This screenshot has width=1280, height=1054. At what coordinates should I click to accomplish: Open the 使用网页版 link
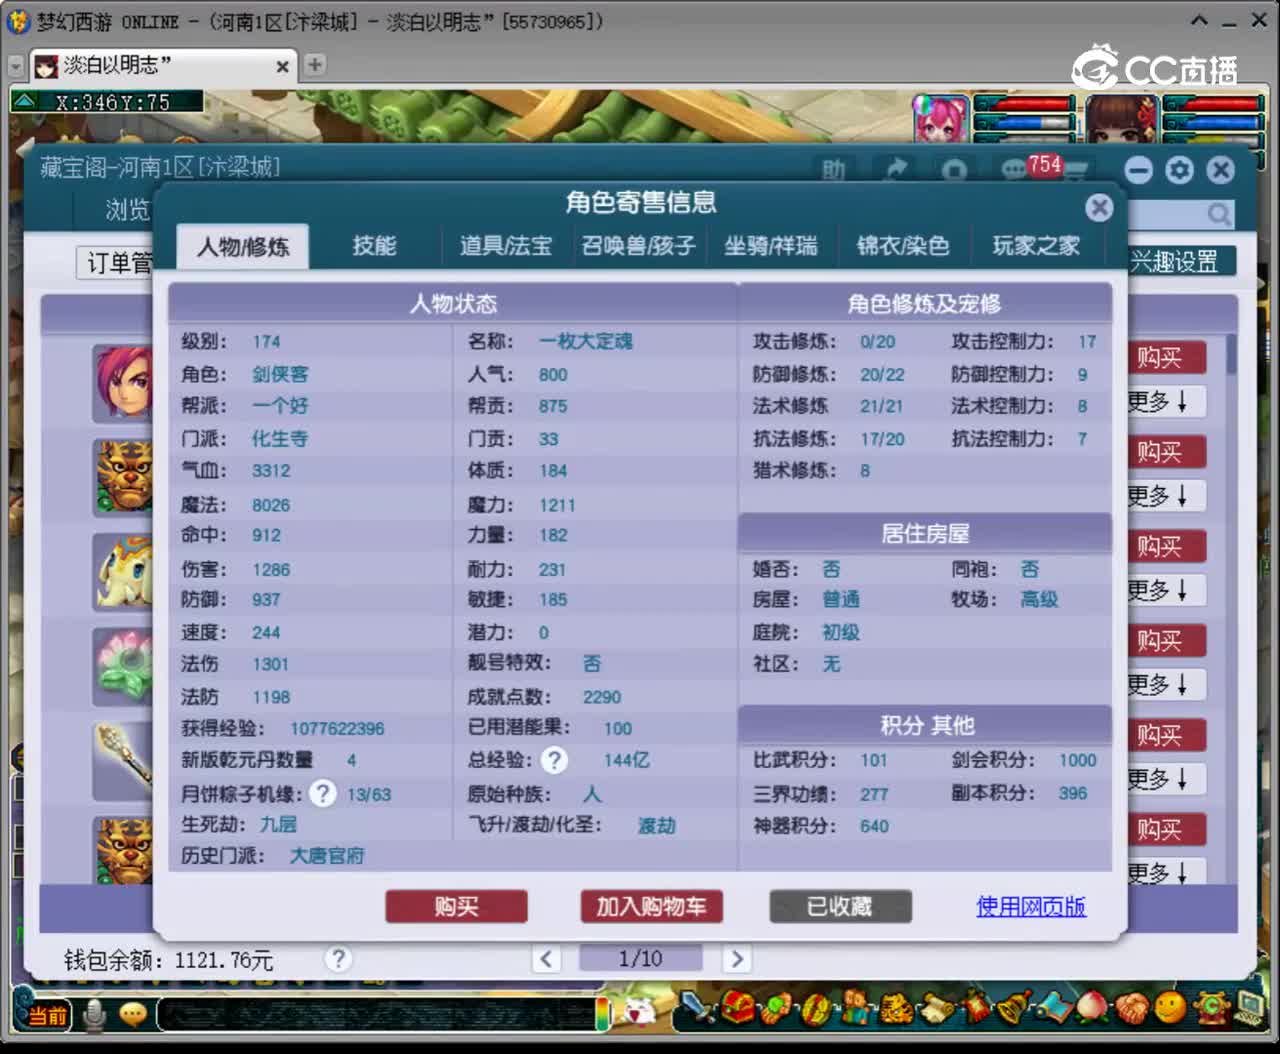pos(1030,907)
